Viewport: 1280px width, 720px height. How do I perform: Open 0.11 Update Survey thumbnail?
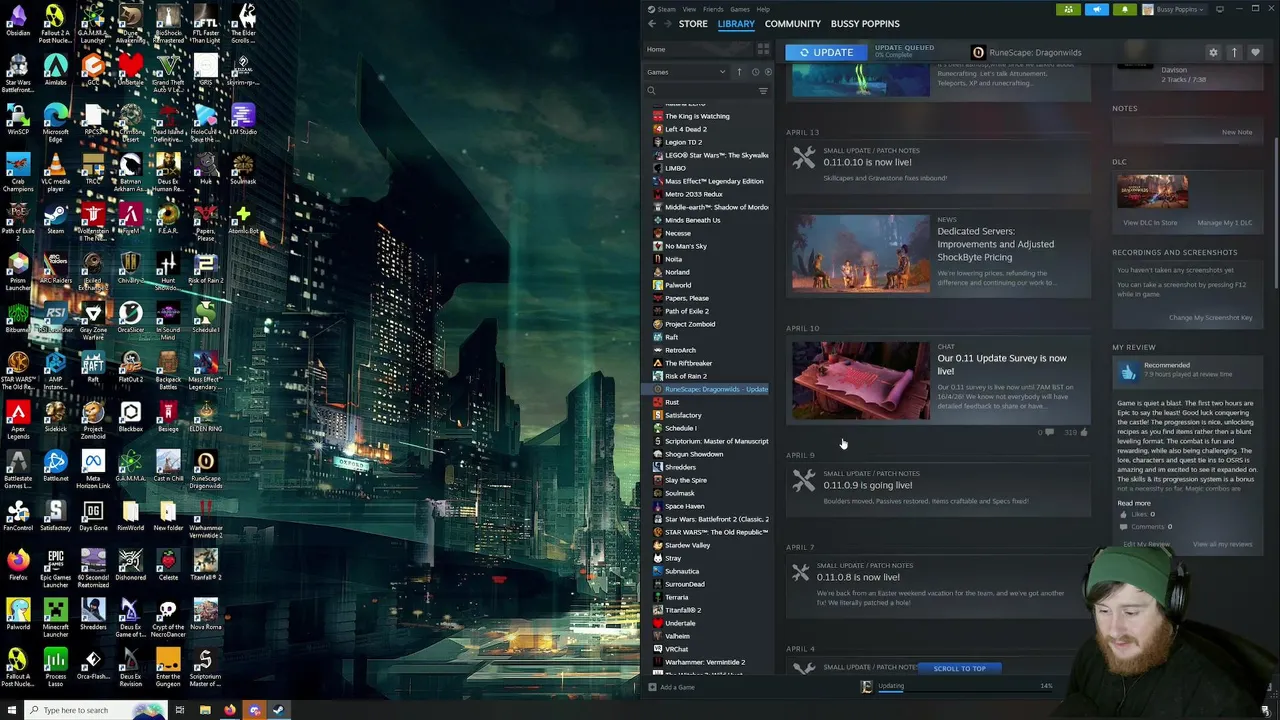point(860,380)
